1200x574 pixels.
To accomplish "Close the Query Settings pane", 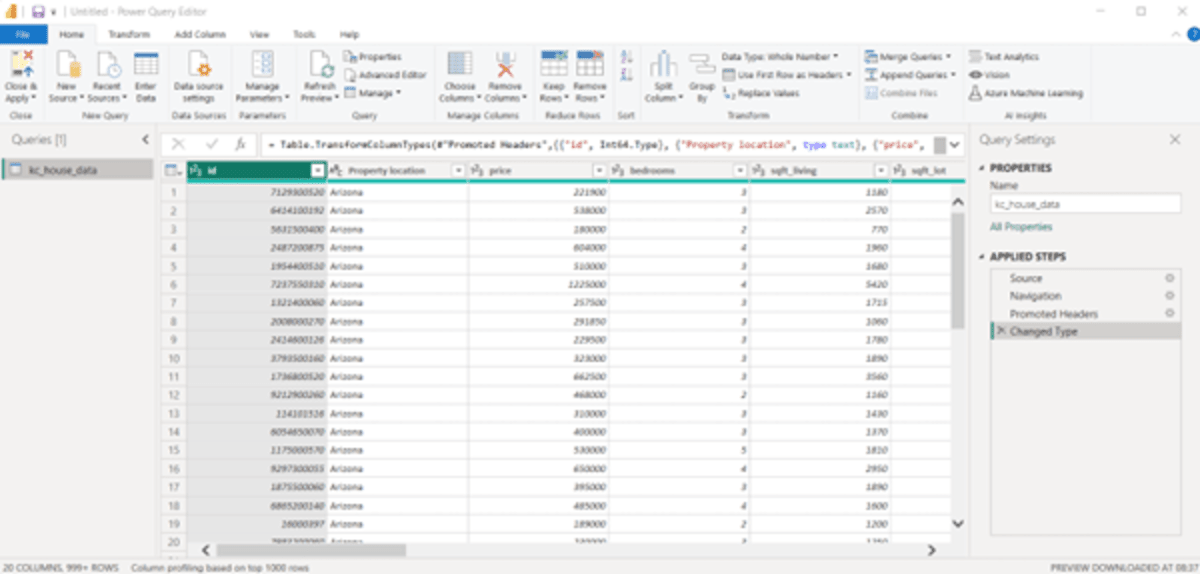I will [1175, 140].
